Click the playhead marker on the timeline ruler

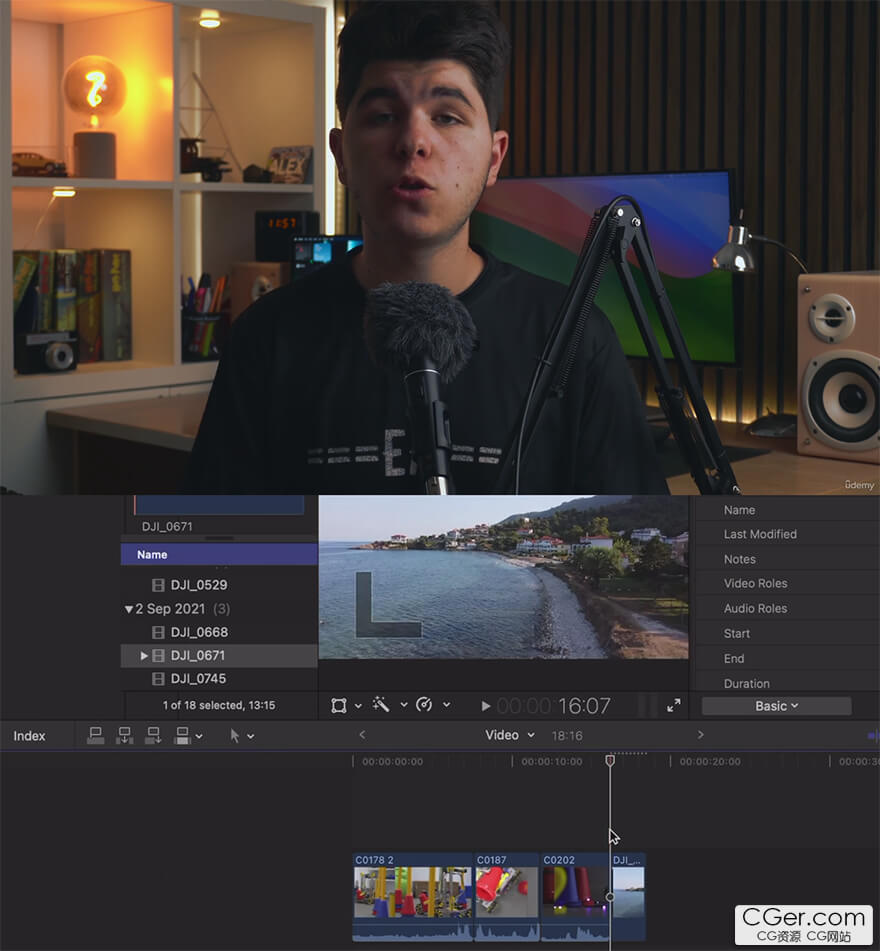(610, 761)
